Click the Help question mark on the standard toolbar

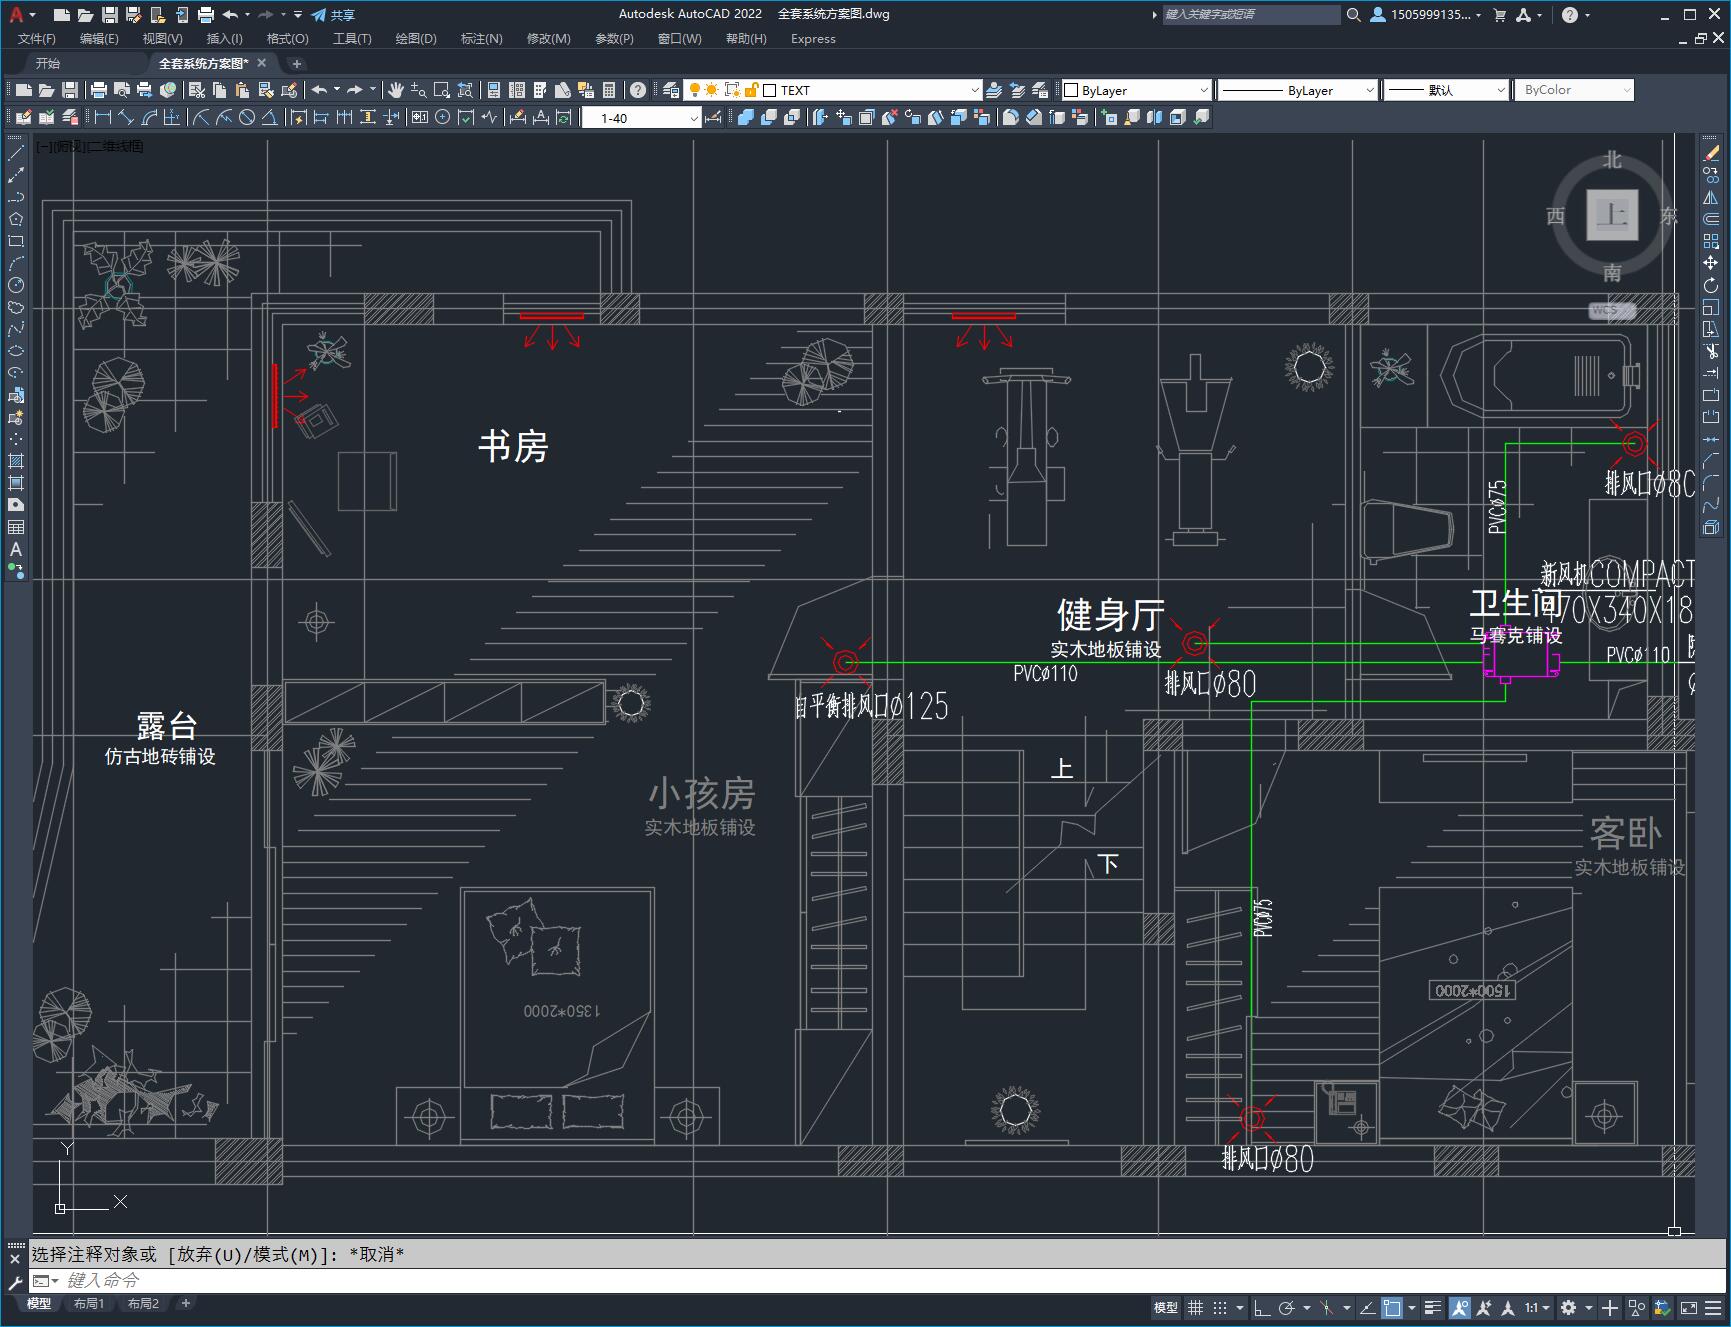(637, 90)
